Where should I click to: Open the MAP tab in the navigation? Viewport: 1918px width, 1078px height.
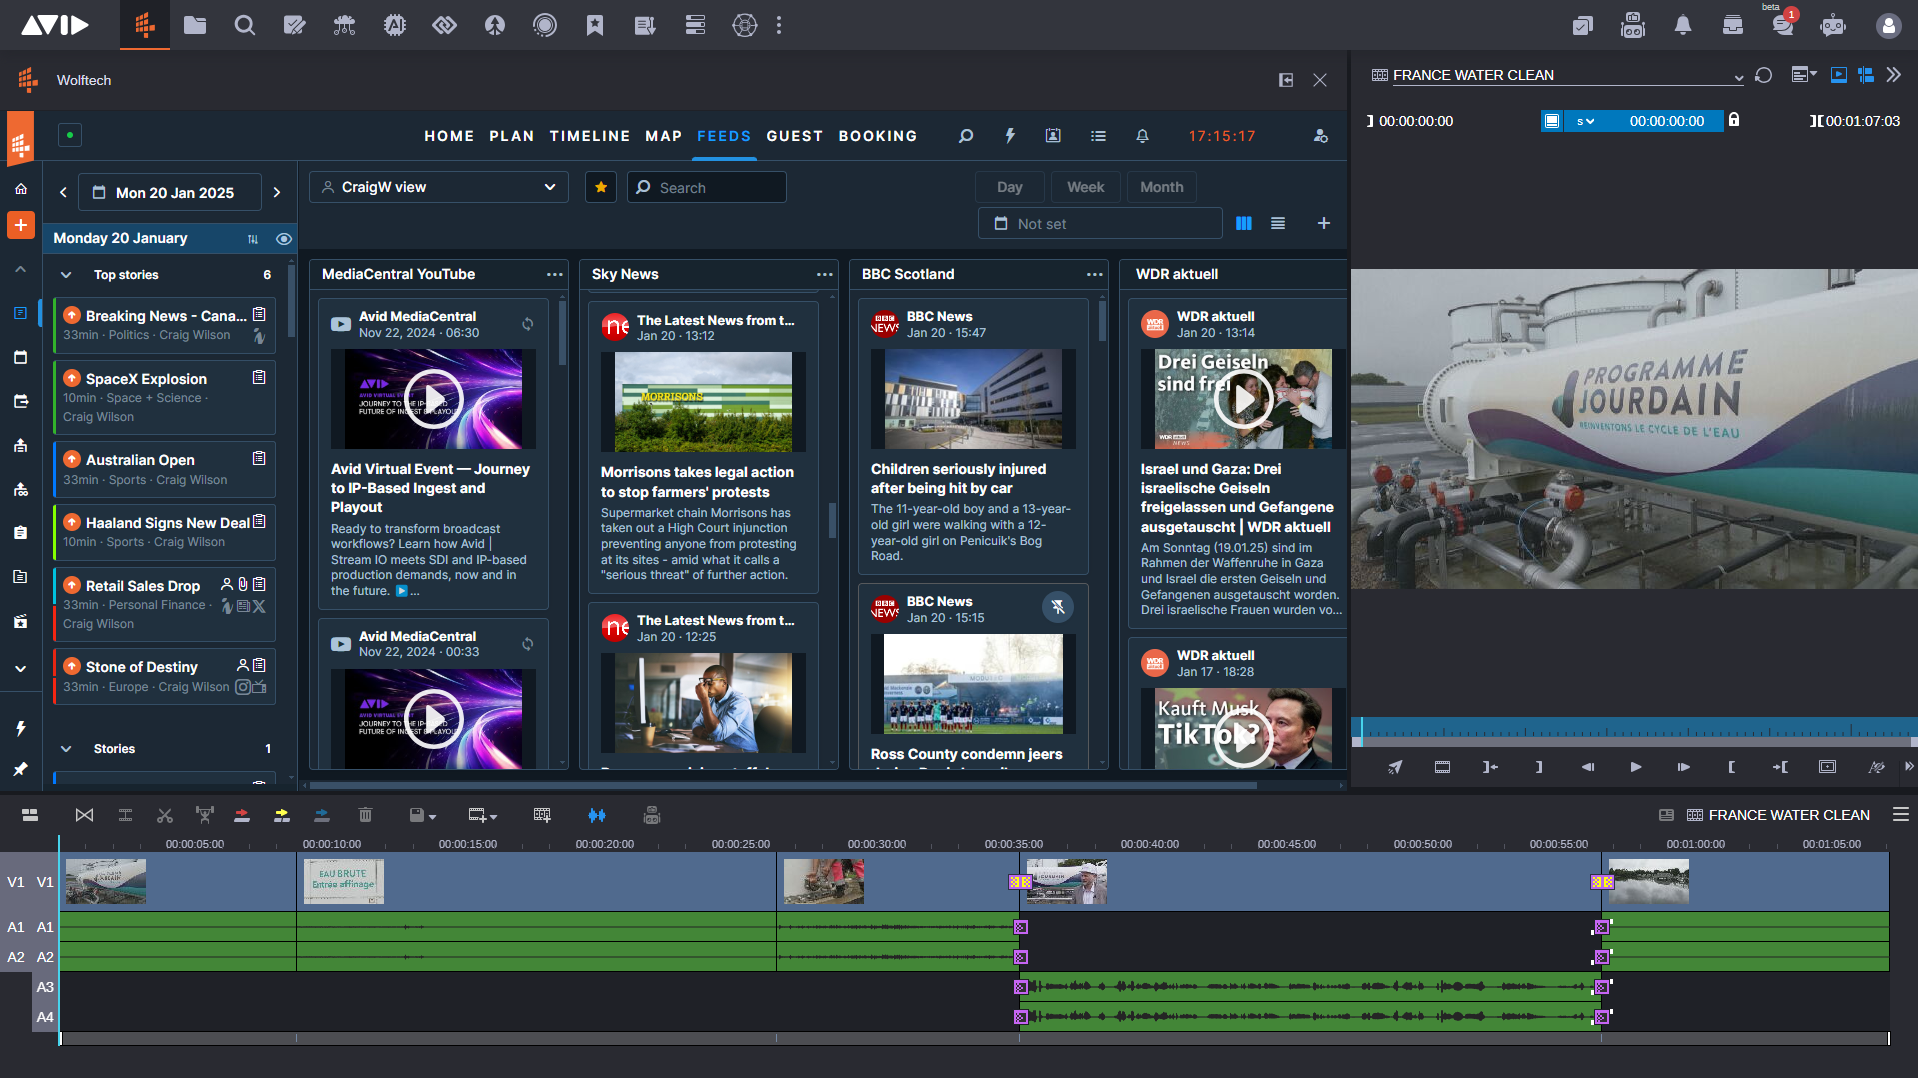pyautogui.click(x=663, y=136)
